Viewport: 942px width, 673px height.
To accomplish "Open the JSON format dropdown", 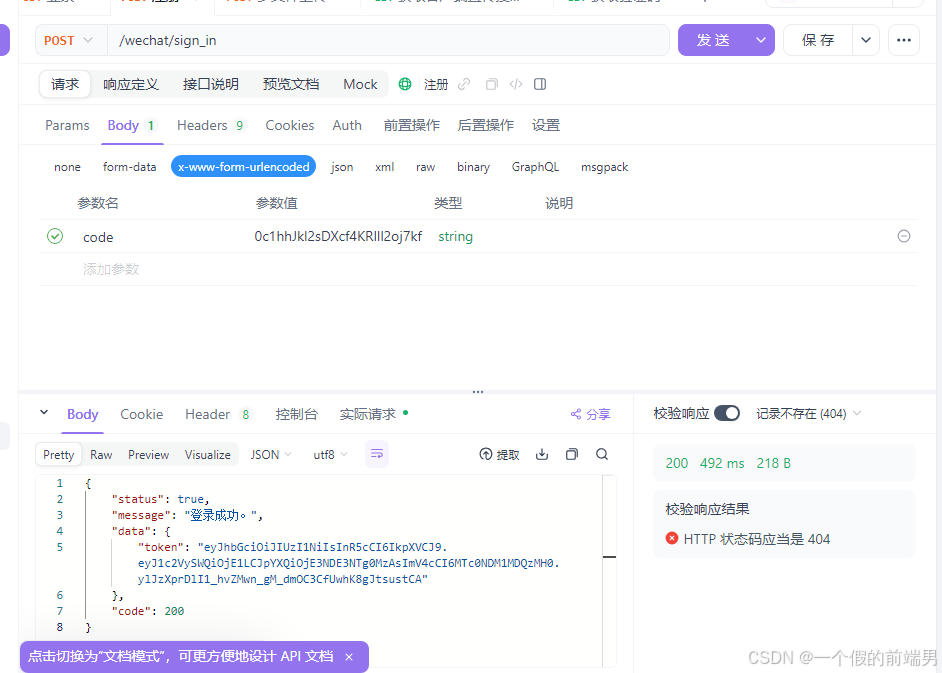I will pyautogui.click(x=271, y=455).
